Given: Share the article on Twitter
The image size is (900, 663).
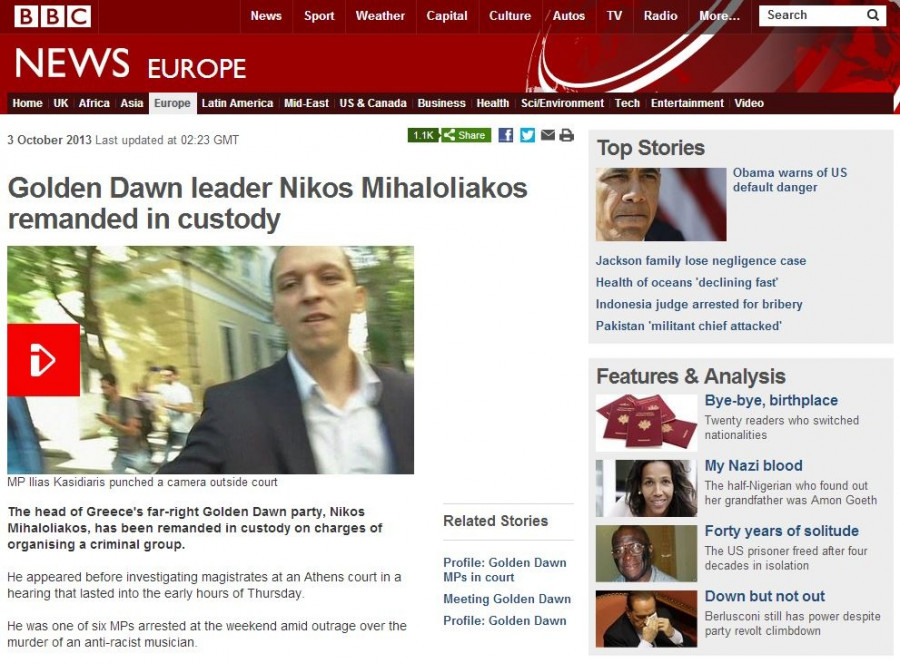Looking at the screenshot, I should pyautogui.click(x=527, y=135).
